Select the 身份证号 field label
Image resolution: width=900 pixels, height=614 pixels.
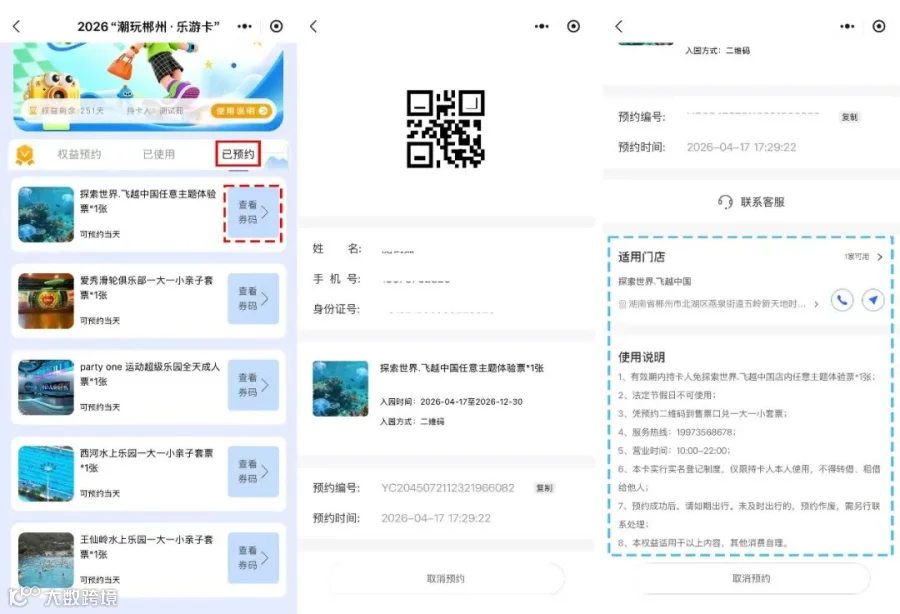[x=336, y=309]
